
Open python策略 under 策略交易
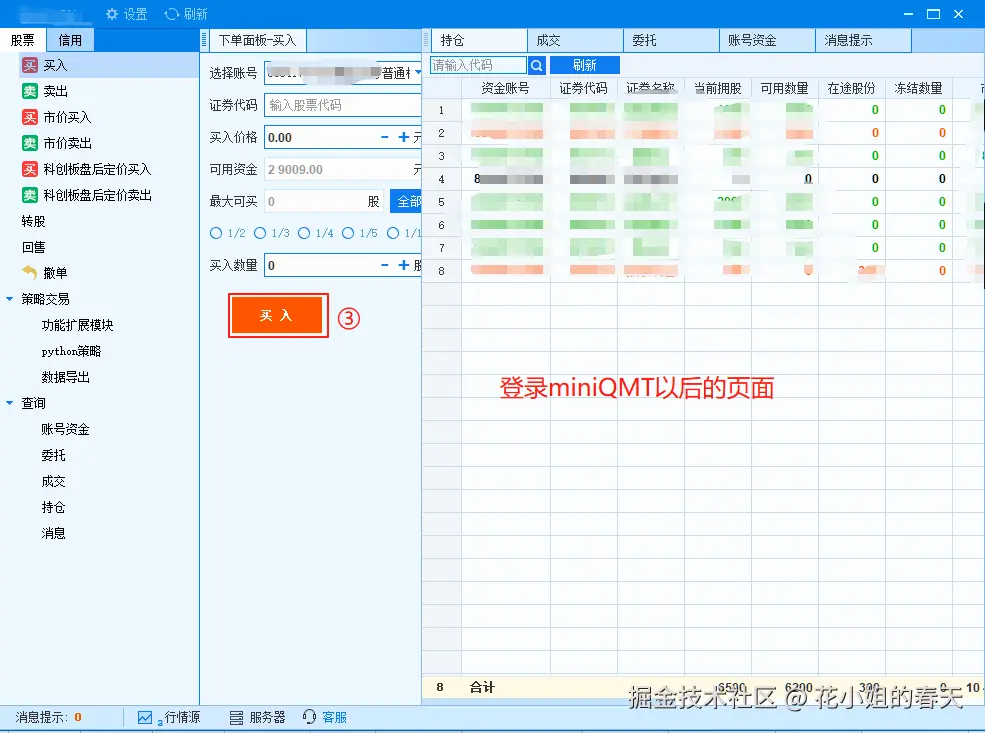tap(71, 351)
